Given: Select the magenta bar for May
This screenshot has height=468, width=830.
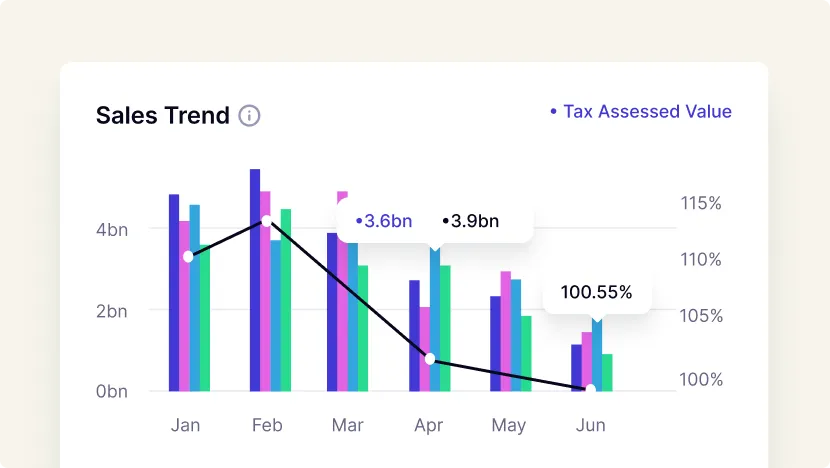Looking at the screenshot, I should tap(506, 330).
